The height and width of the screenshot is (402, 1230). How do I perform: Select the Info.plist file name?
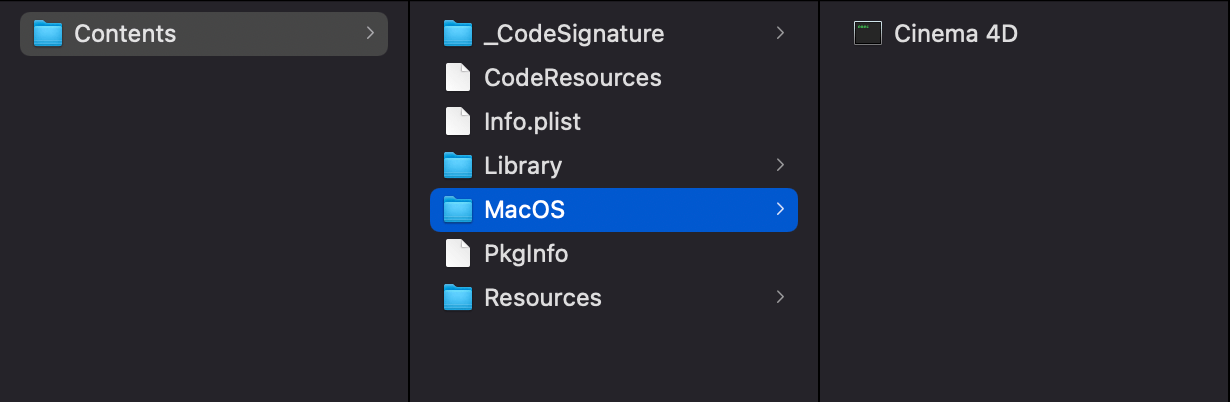532,122
